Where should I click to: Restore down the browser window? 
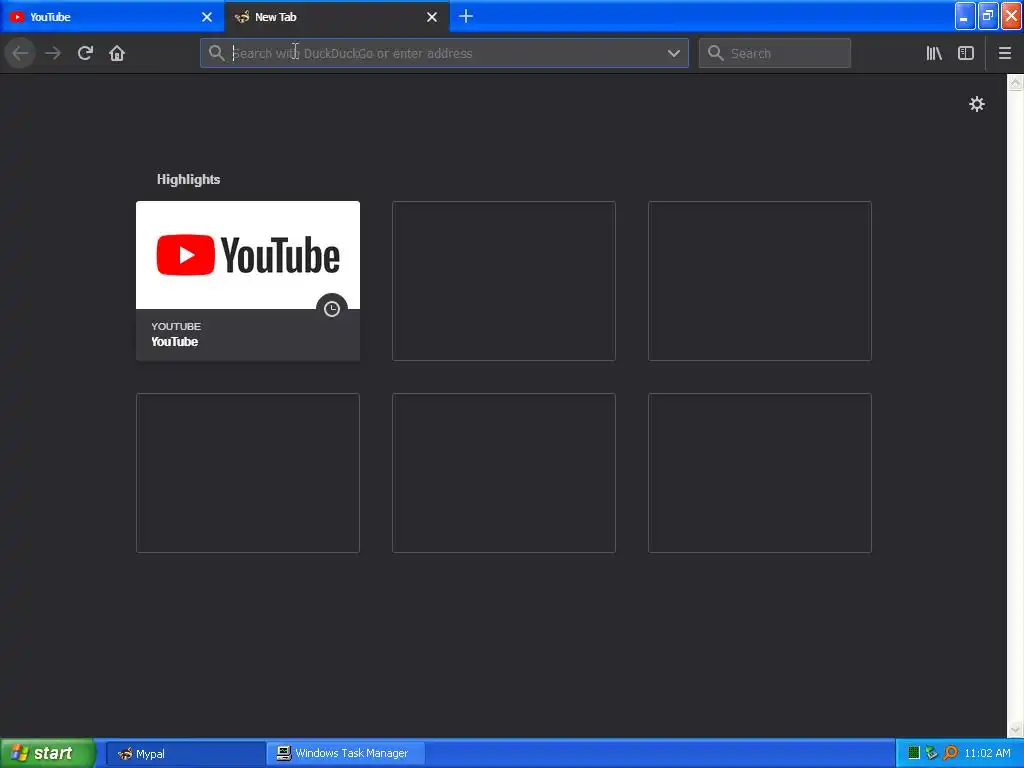(988, 16)
